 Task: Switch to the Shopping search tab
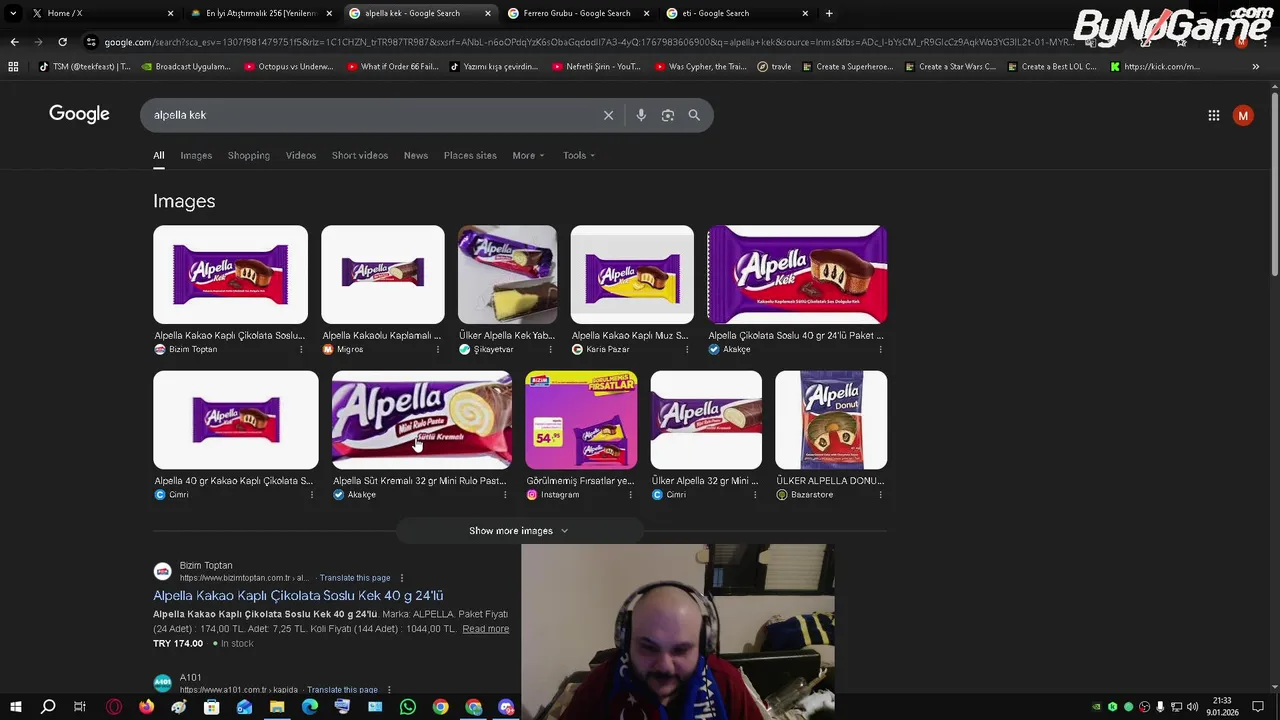249,155
